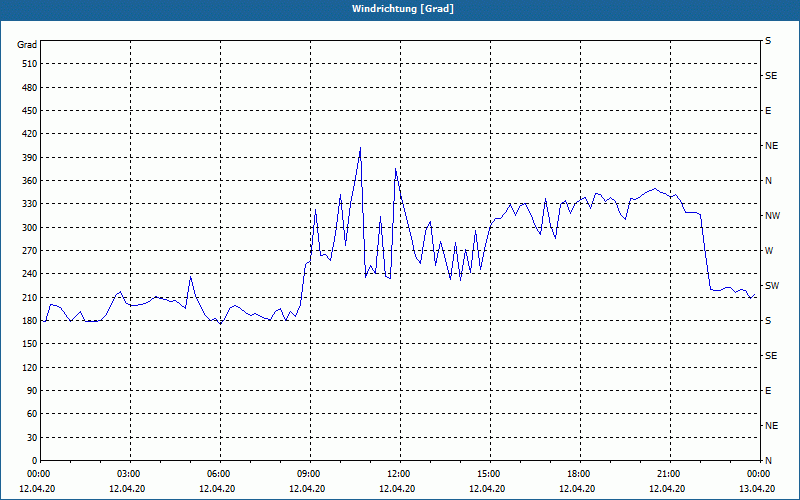Screen dimensions: 800x500
Task: Click the 420 y-axis value
Action: [30, 134]
